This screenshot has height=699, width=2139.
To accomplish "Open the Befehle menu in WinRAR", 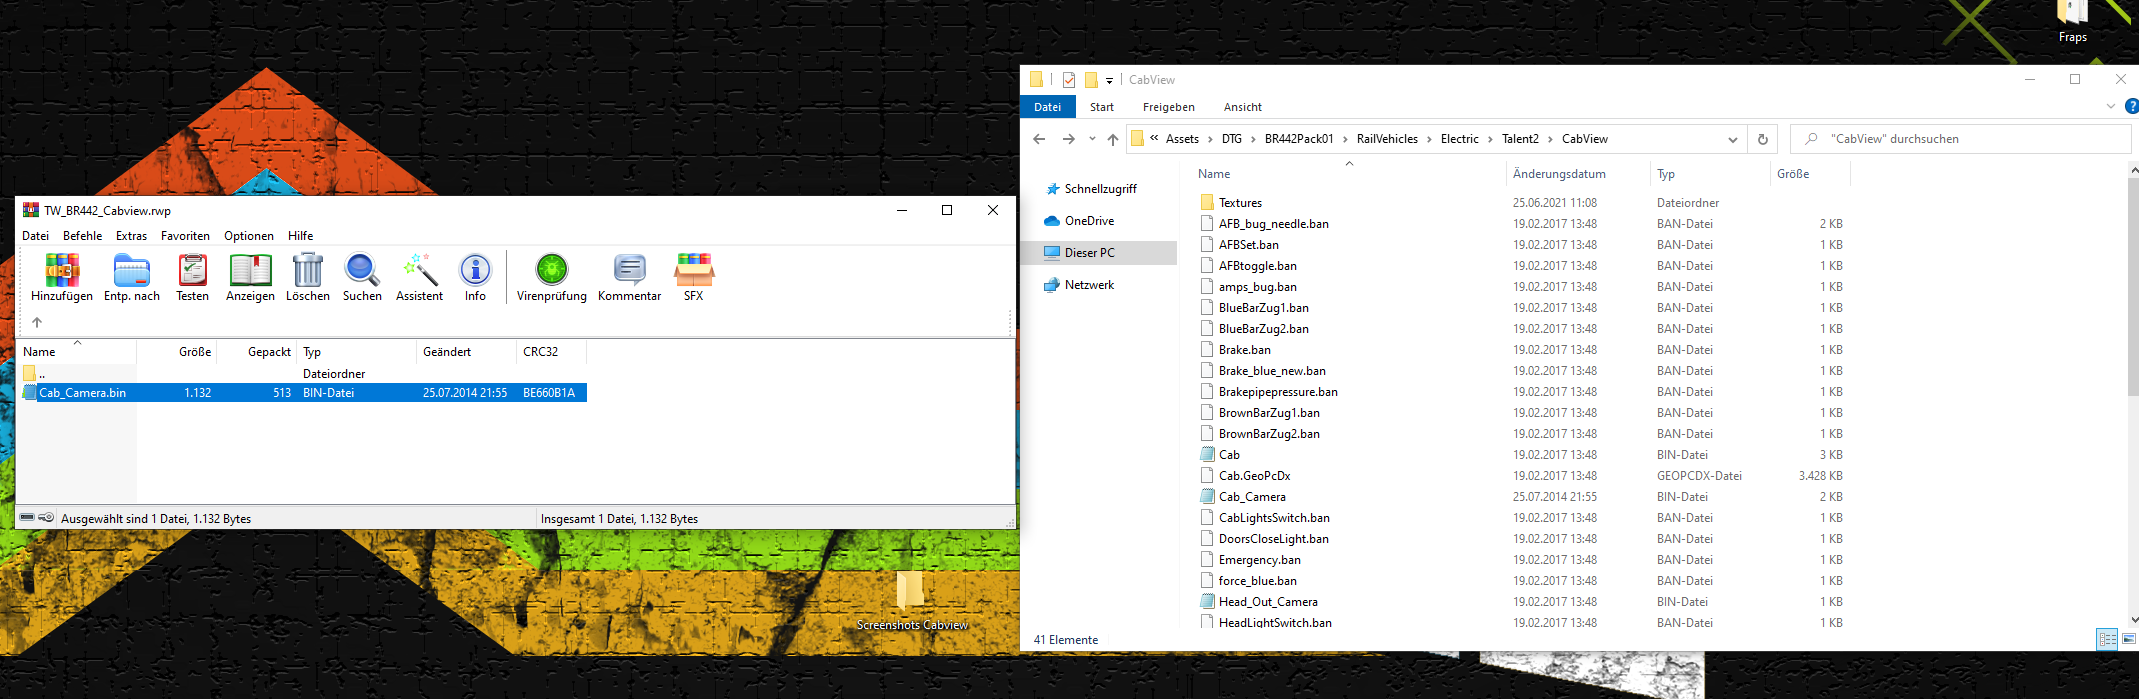I will tap(82, 236).
